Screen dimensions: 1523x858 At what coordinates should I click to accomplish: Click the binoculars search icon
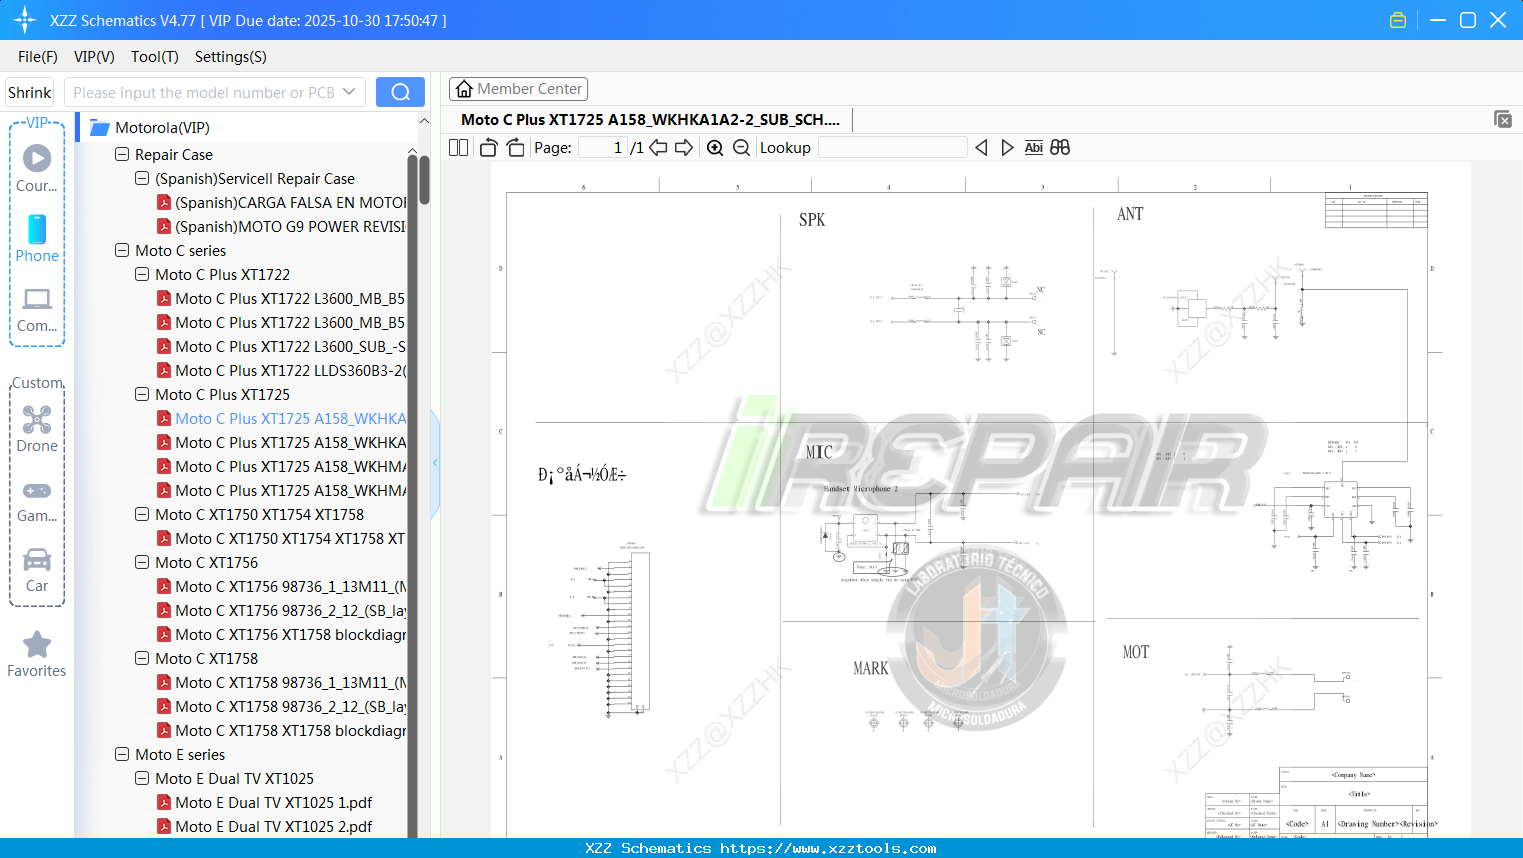(1060, 147)
